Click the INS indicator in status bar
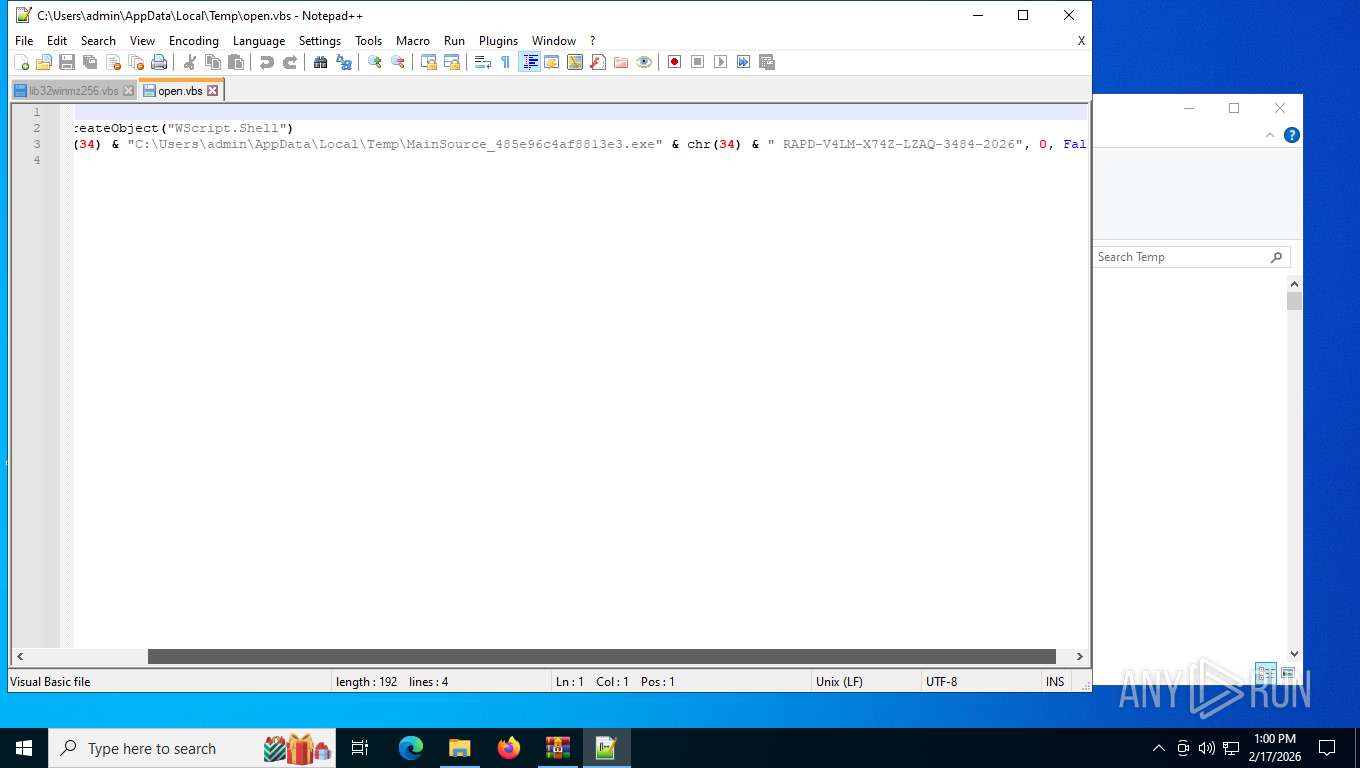Image resolution: width=1360 pixels, height=768 pixels. point(1055,682)
